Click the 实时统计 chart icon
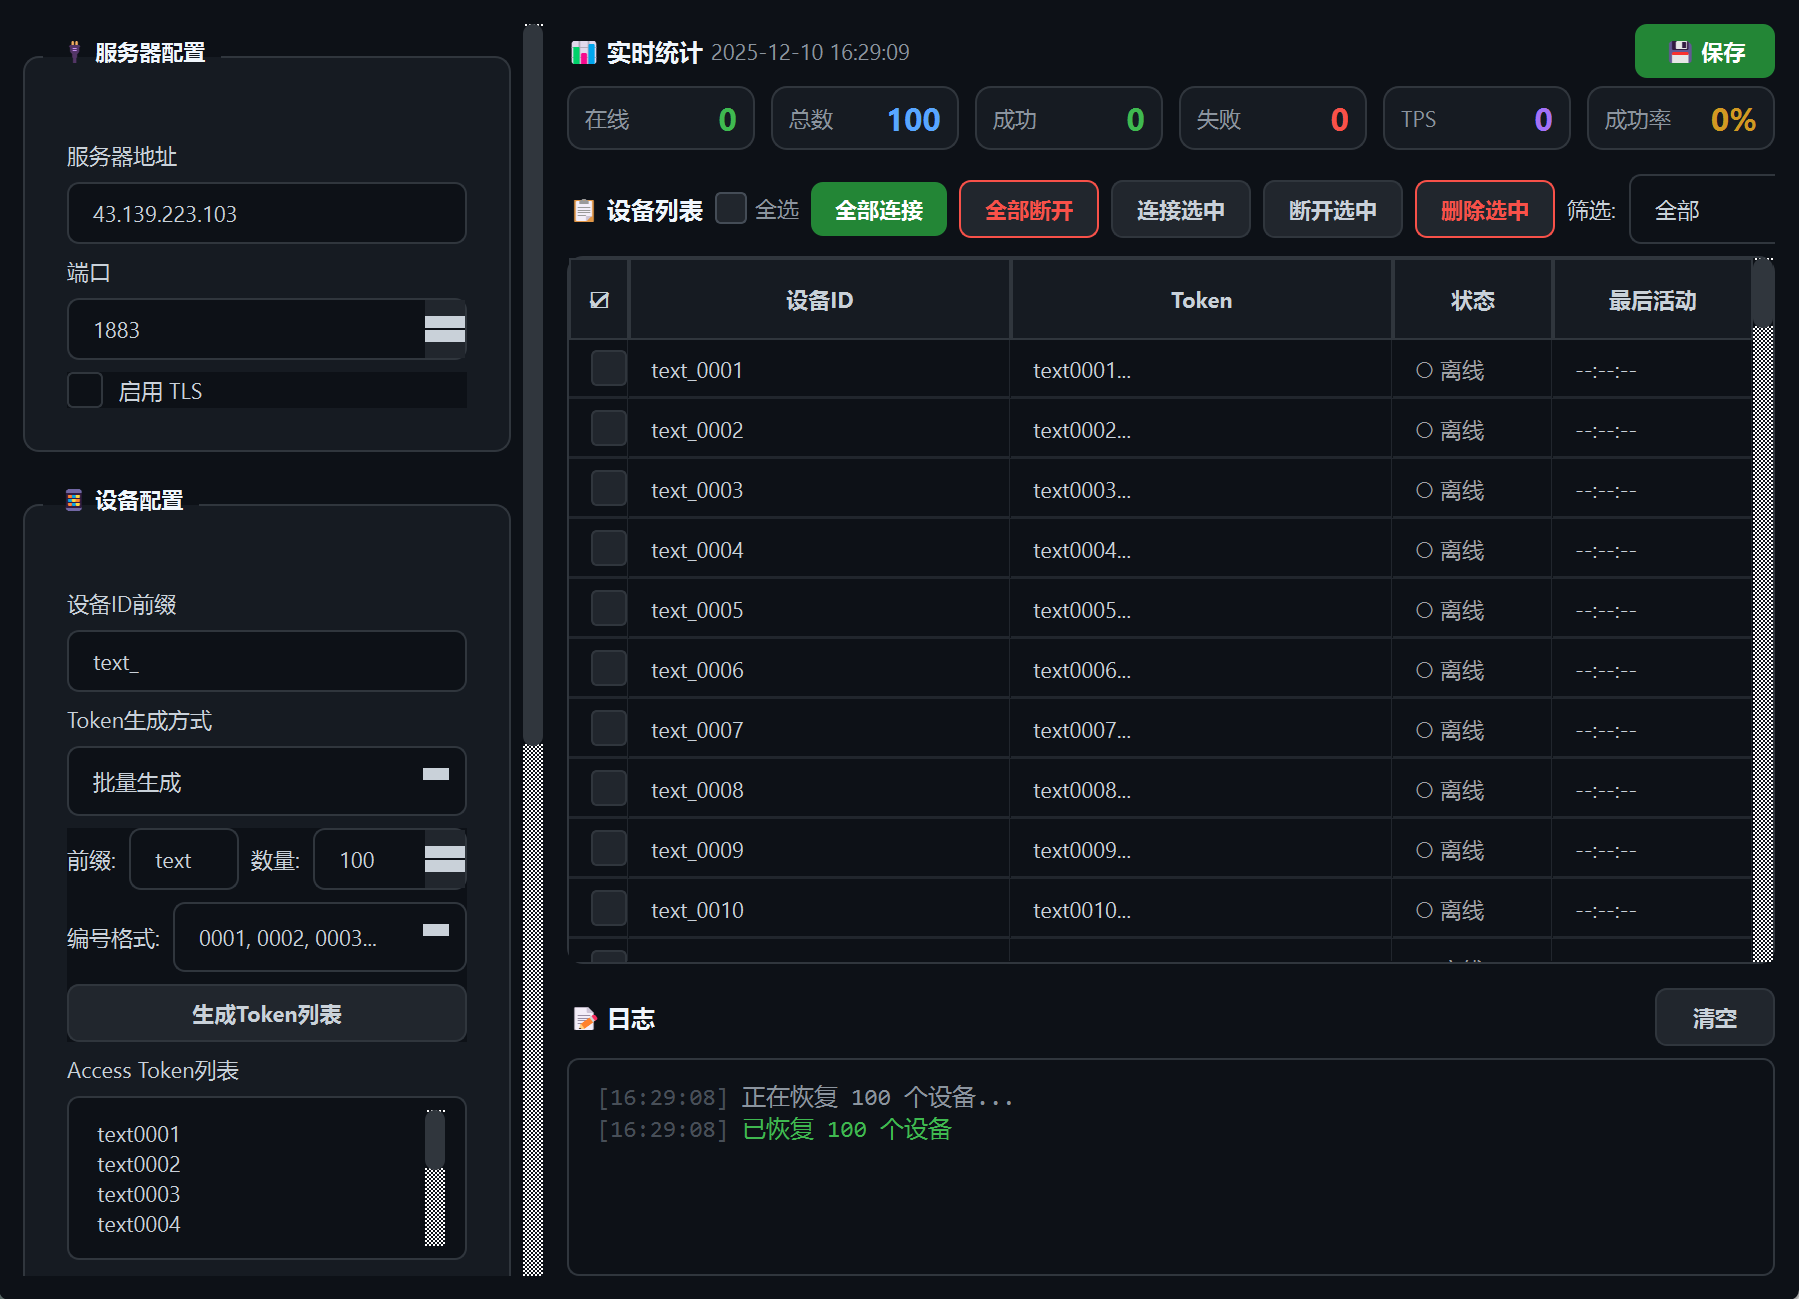 click(x=583, y=51)
